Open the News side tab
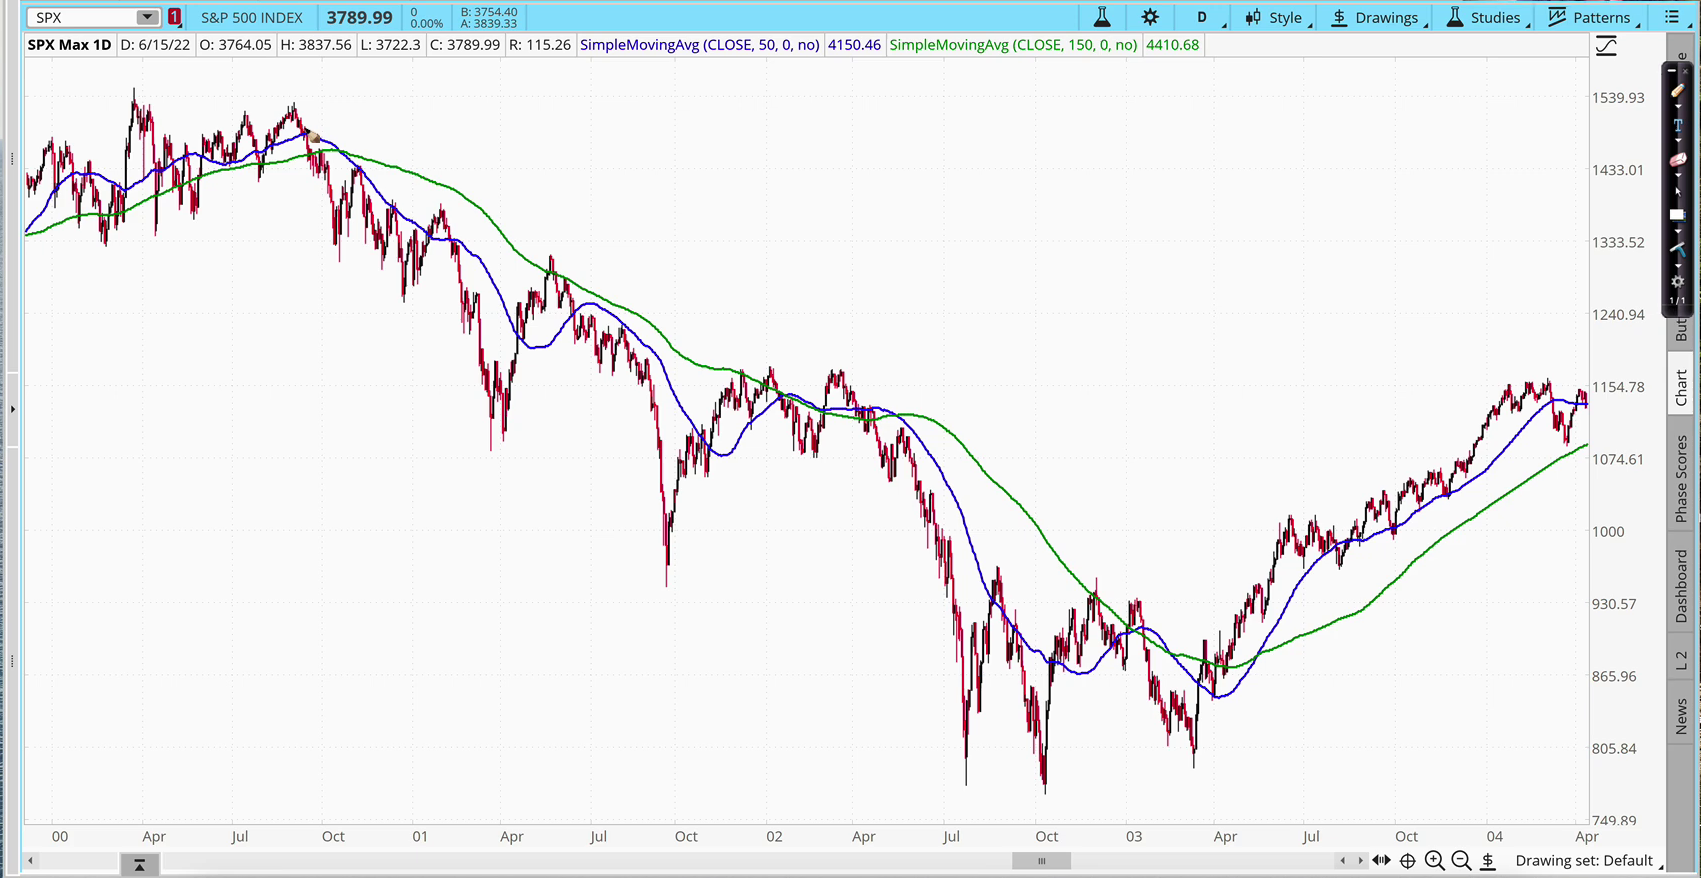Screen dimensions: 1701x878 coord(1681,716)
